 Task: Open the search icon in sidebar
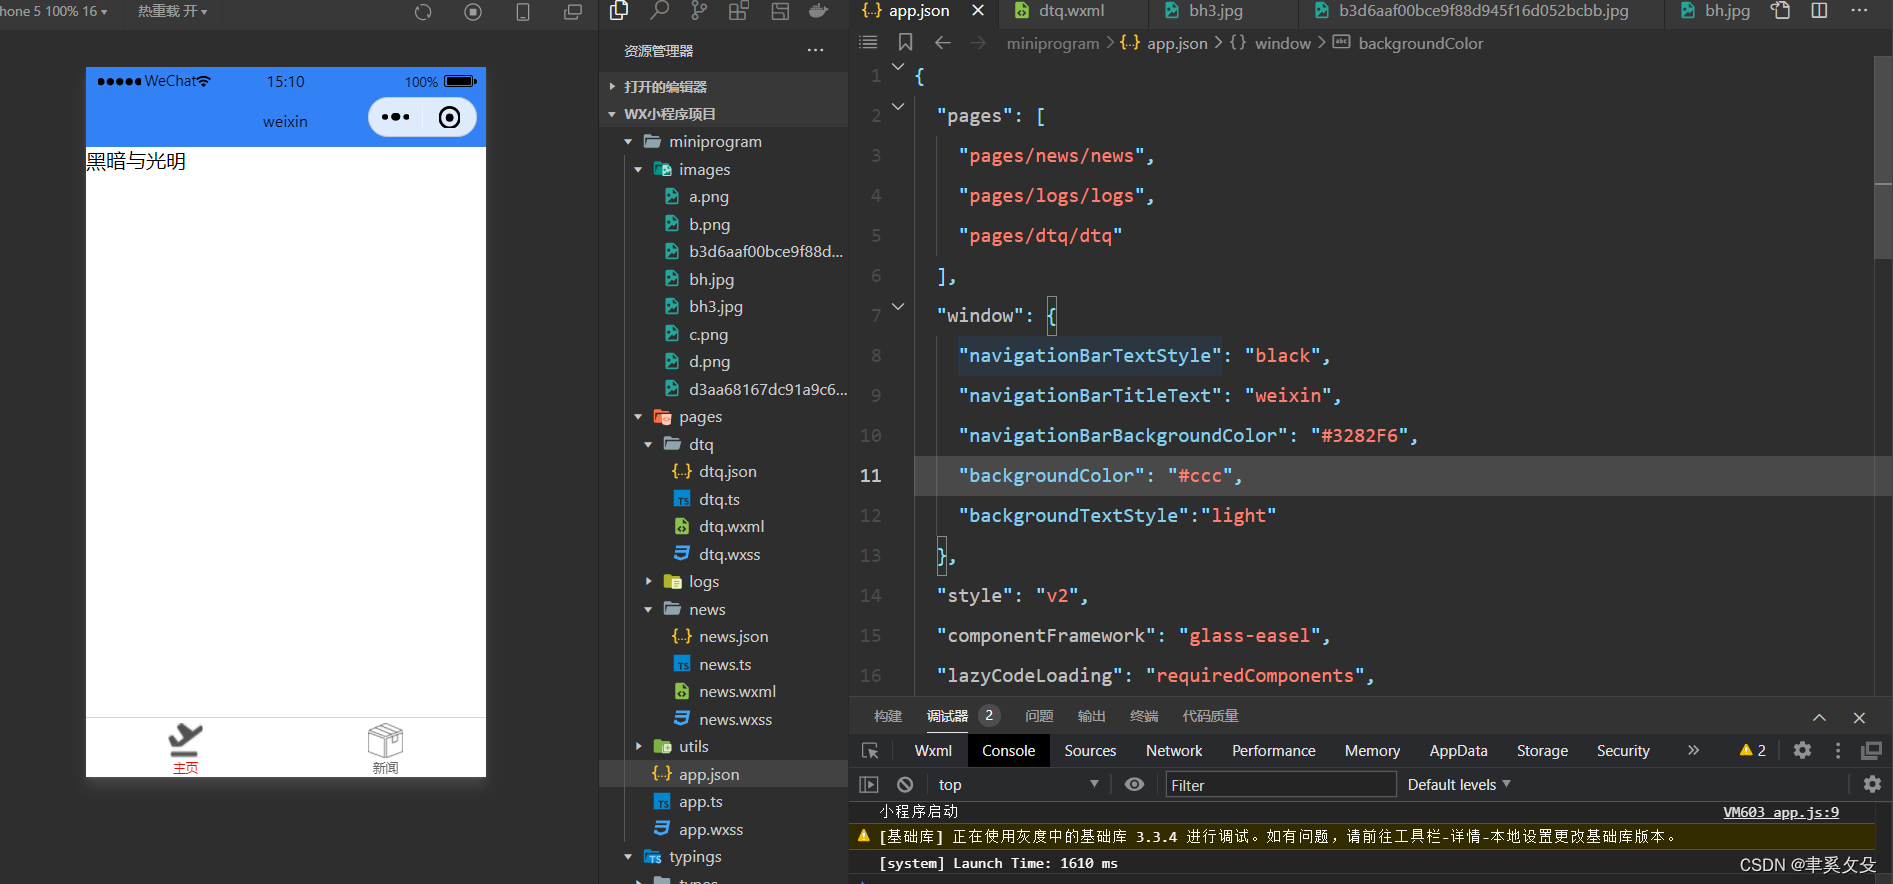[659, 11]
